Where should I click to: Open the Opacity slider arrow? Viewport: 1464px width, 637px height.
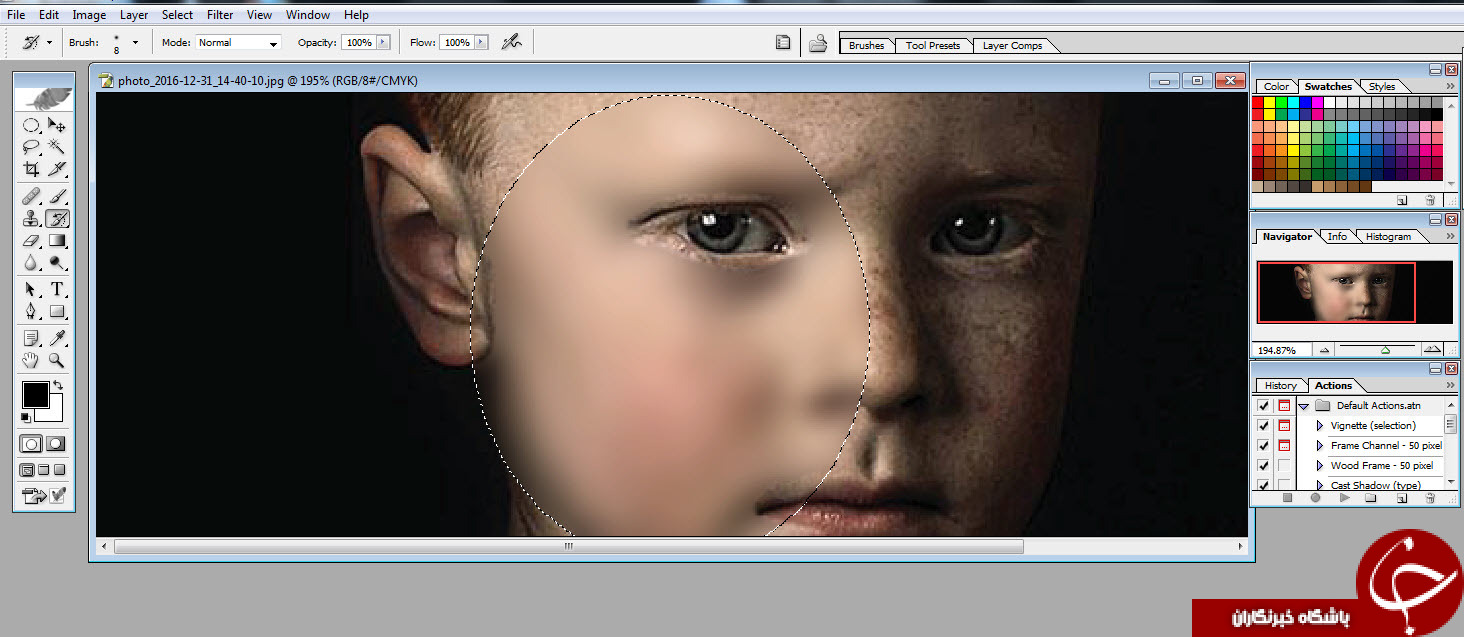click(383, 43)
